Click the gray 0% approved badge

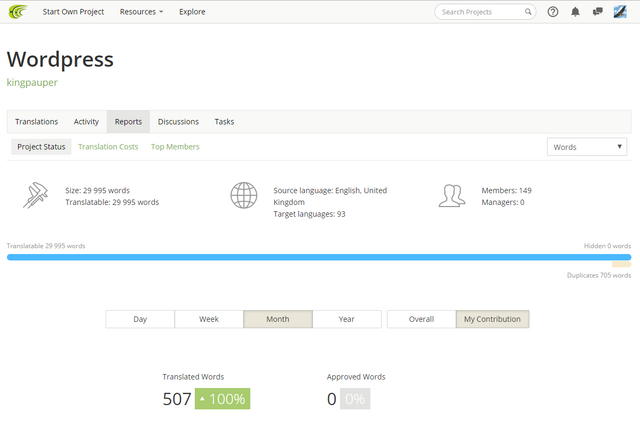[355, 399]
